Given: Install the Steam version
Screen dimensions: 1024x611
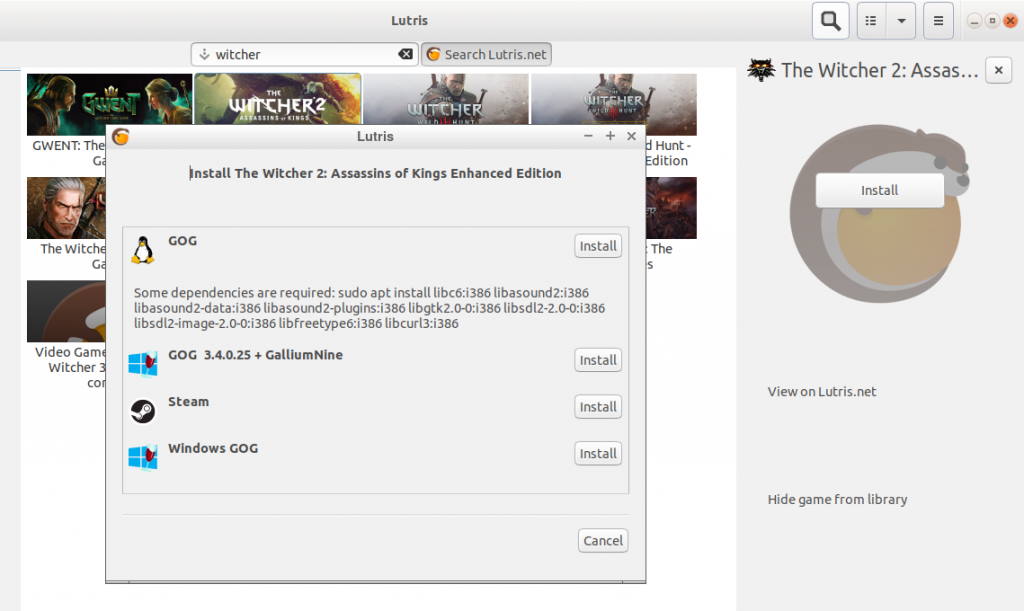Looking at the screenshot, I should pos(598,407).
